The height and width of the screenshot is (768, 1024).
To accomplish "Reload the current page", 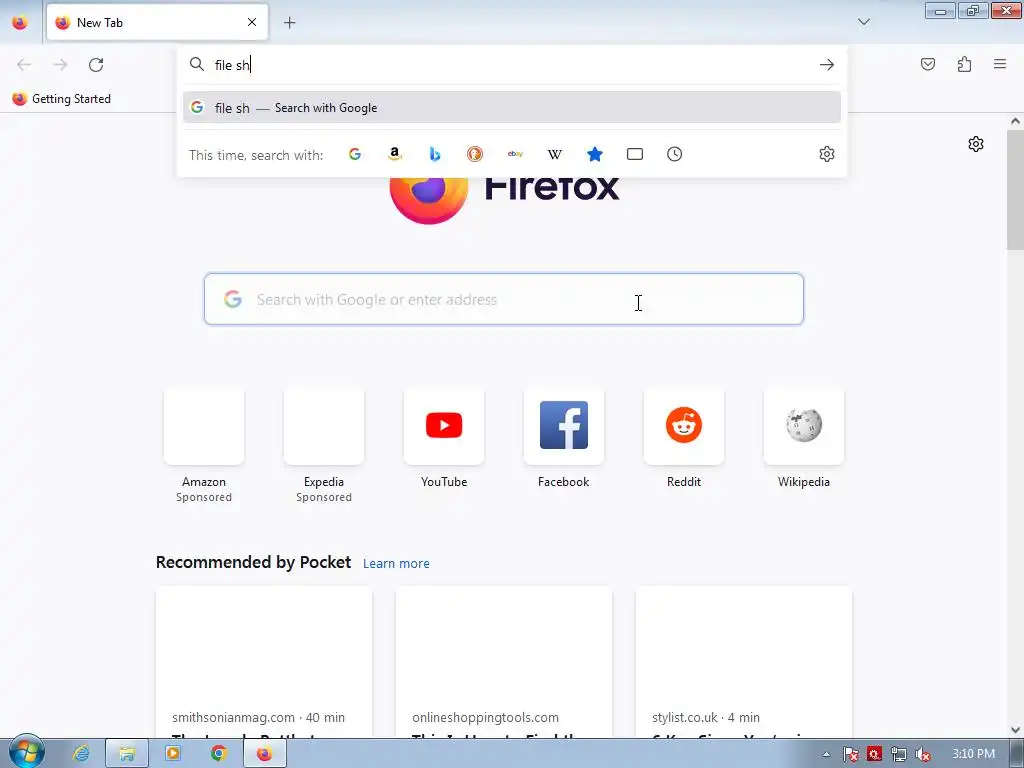I will click(x=96, y=65).
